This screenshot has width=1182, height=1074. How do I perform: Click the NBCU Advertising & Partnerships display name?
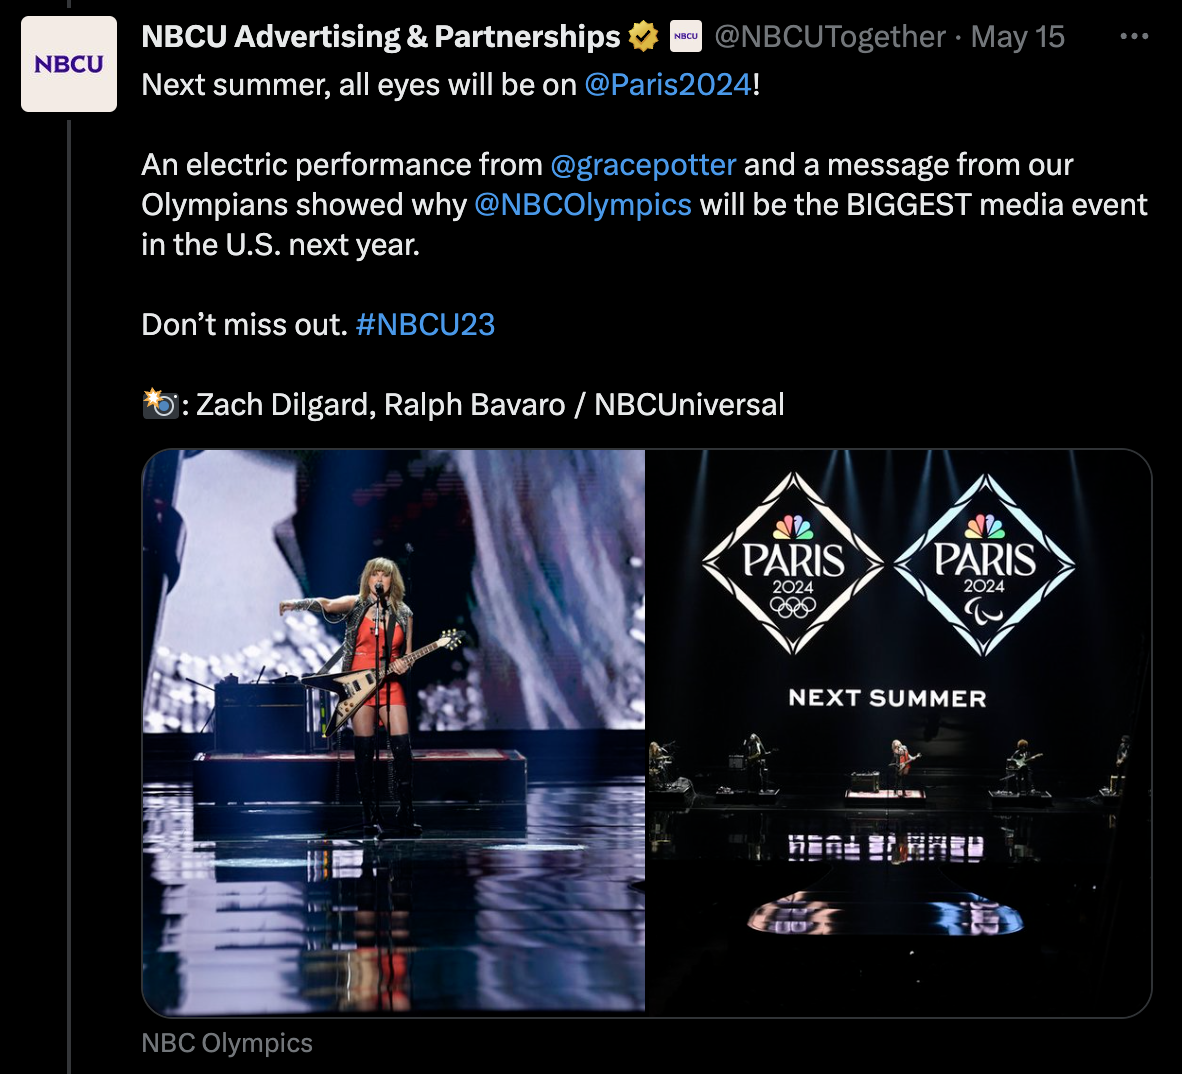pyautogui.click(x=381, y=36)
